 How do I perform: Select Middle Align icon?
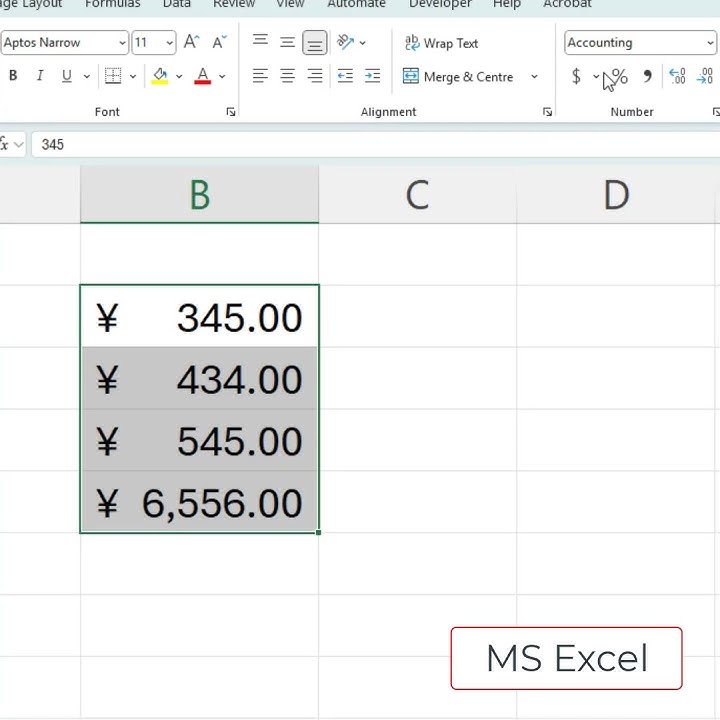point(287,42)
